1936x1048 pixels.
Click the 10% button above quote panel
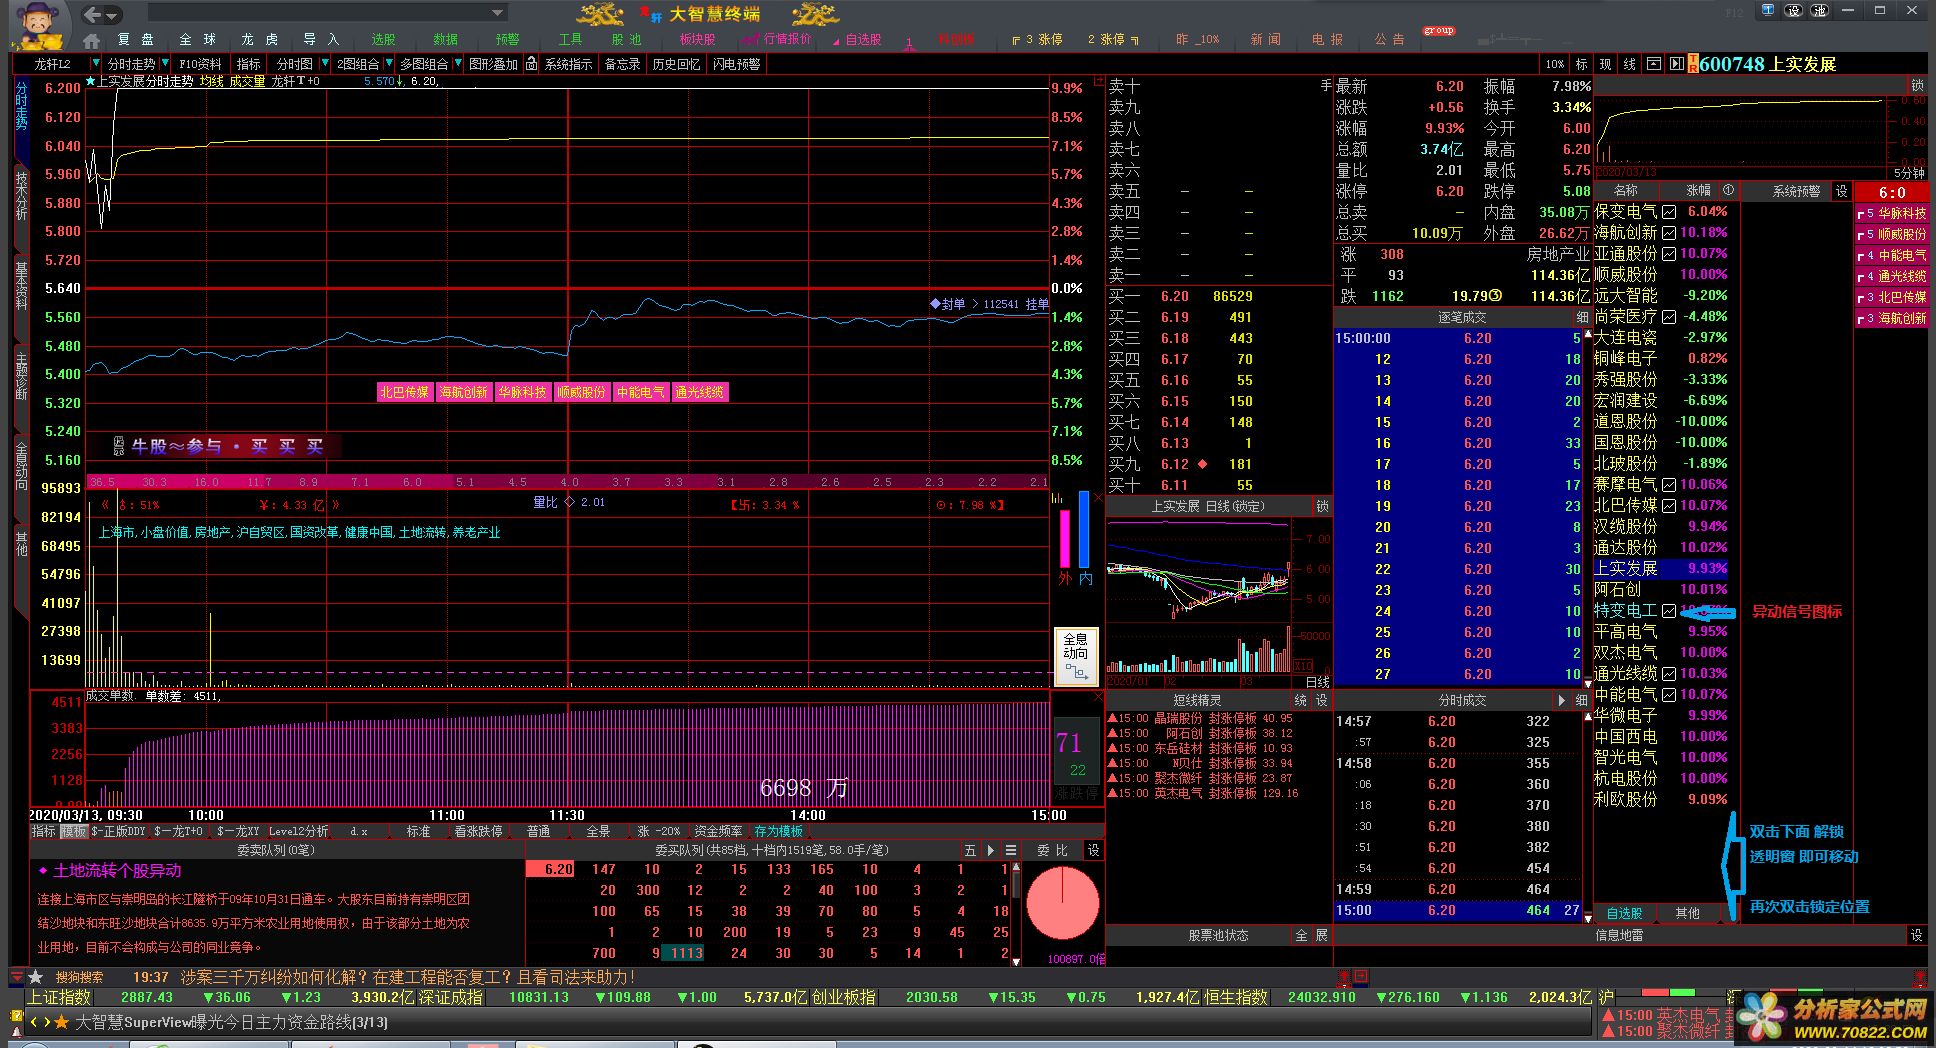[1555, 64]
